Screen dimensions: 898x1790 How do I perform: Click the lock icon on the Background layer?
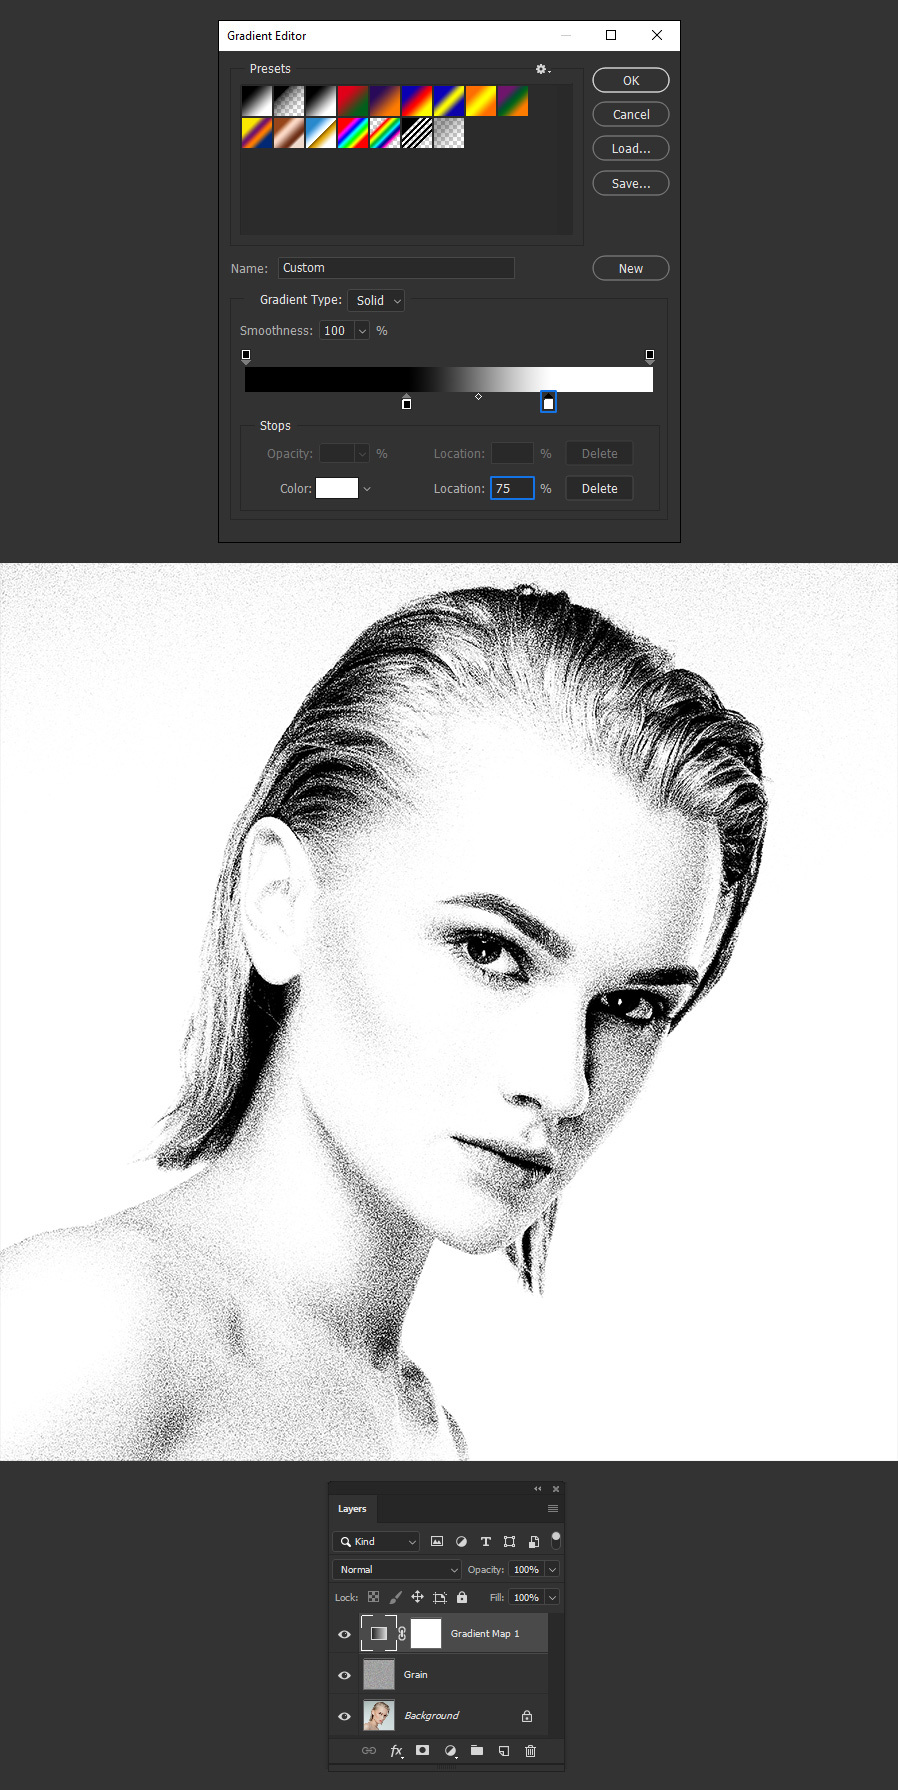coord(527,1715)
